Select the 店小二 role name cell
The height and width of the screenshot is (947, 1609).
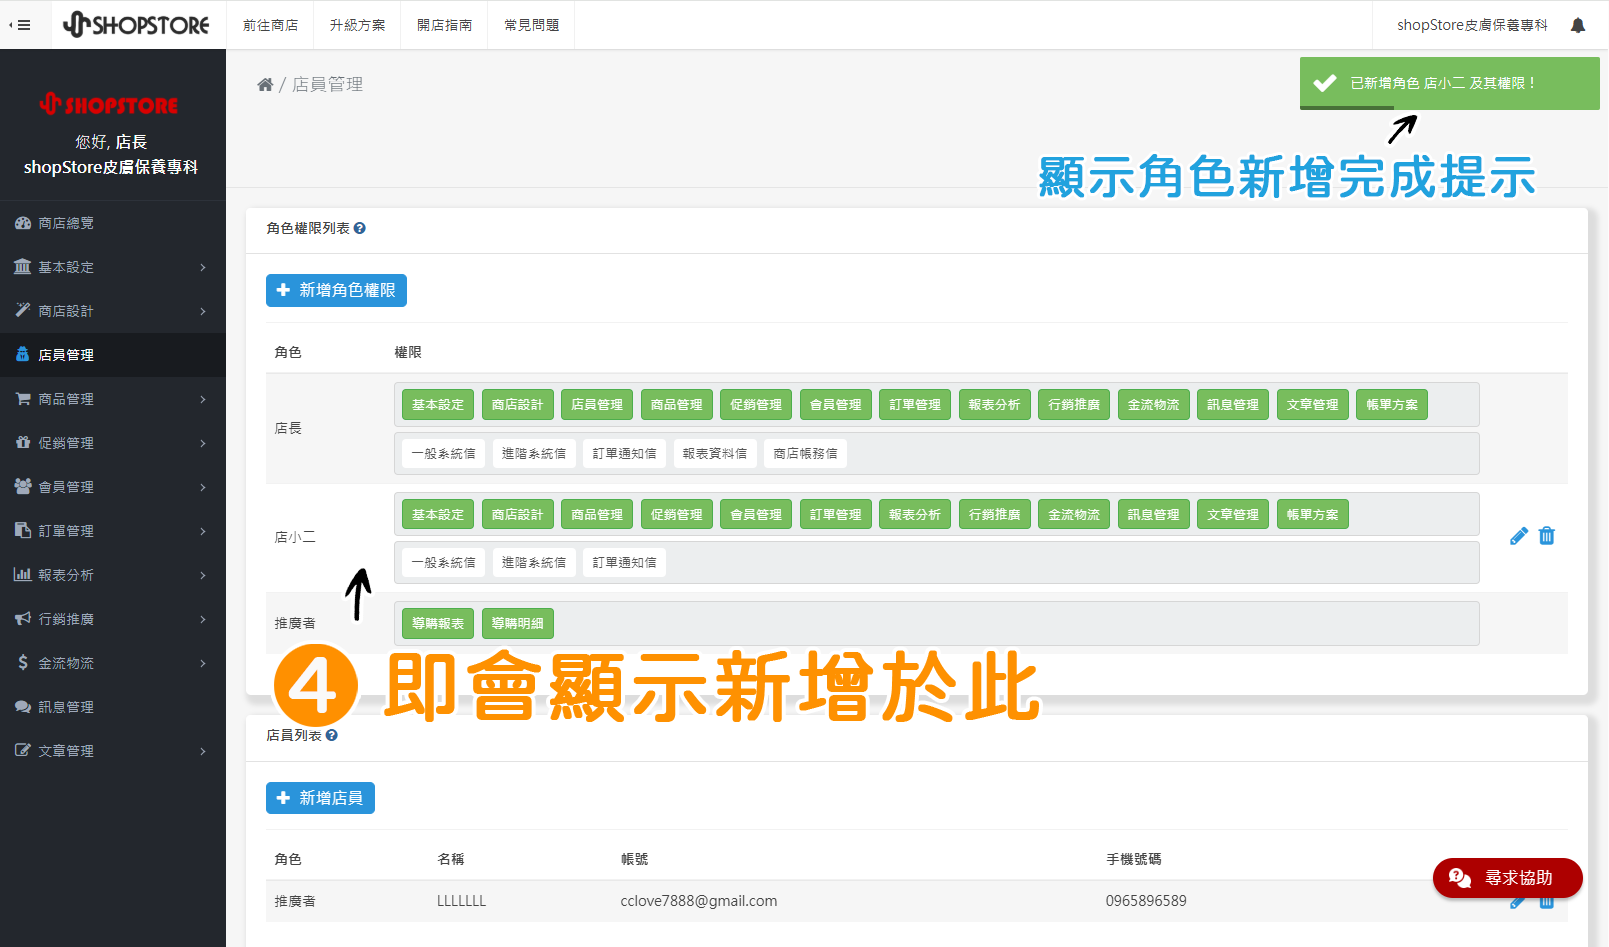pyautogui.click(x=295, y=538)
